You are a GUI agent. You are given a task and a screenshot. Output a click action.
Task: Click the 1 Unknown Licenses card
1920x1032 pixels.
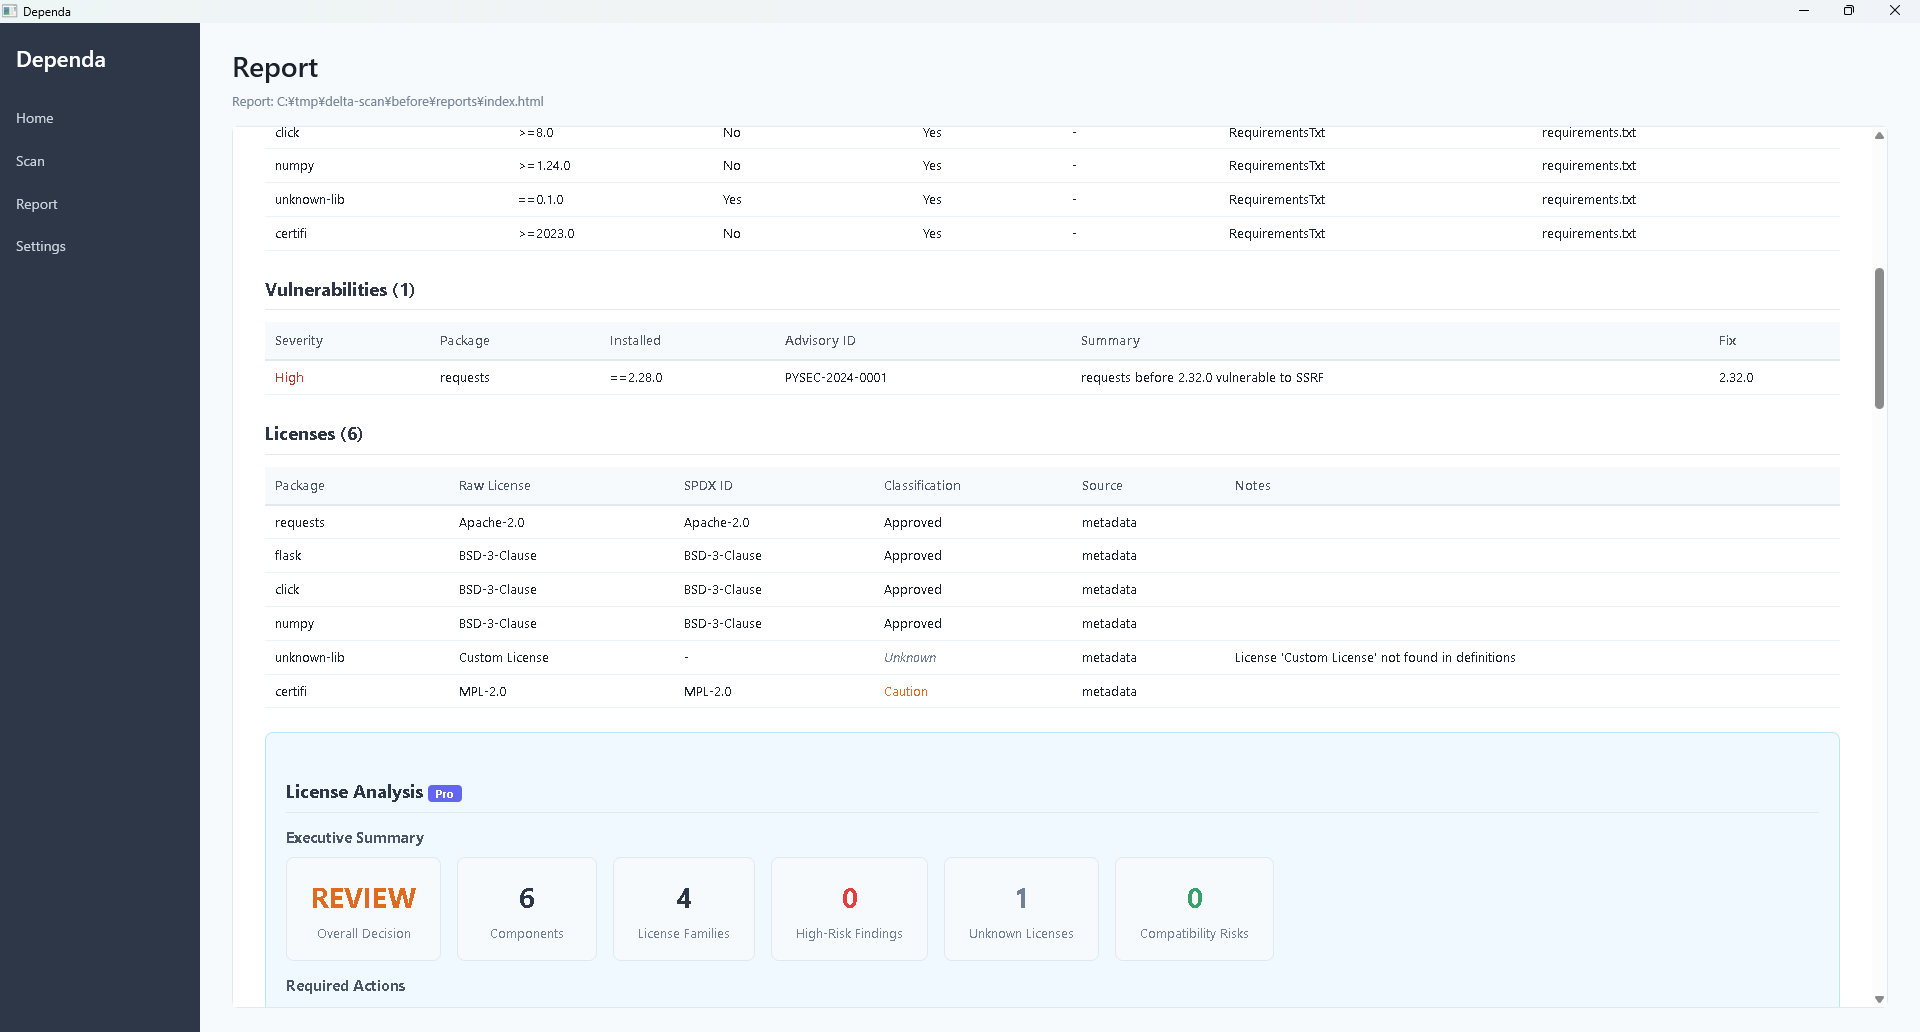pyautogui.click(x=1020, y=908)
